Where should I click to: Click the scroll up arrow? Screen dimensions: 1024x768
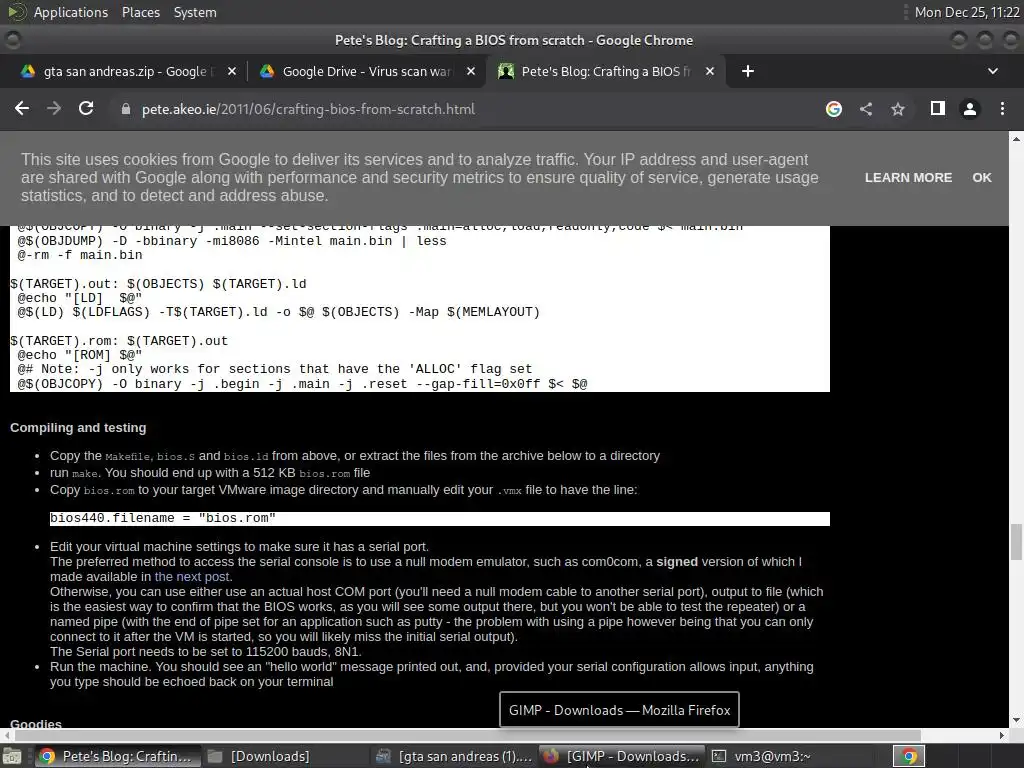pyautogui.click(x=1016, y=139)
